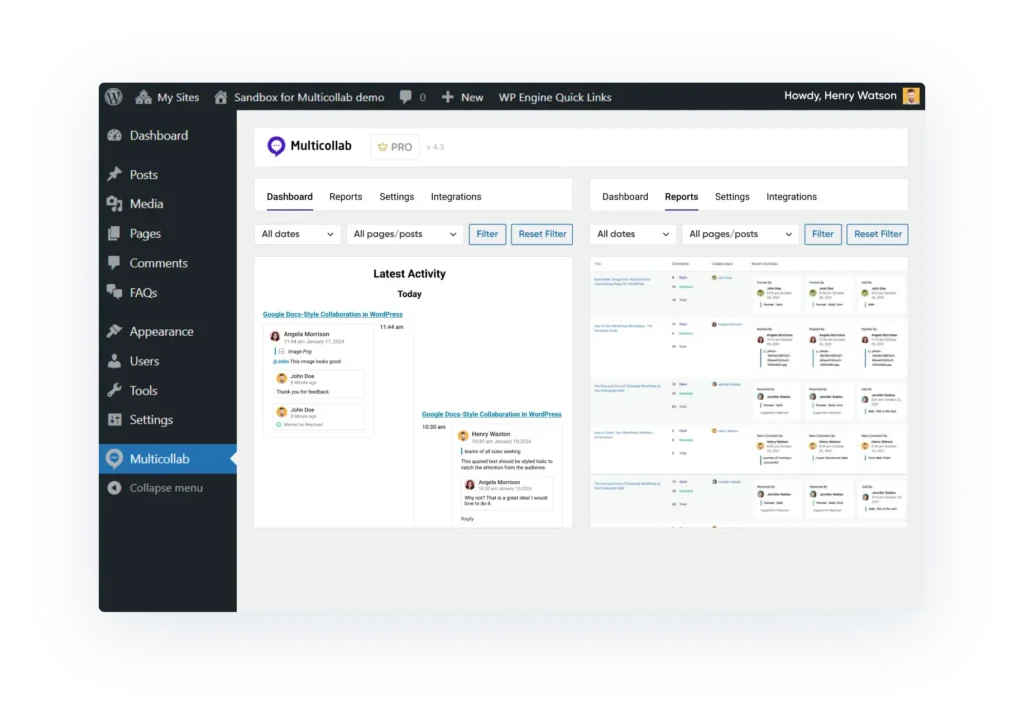Click the plus New item in admin bar
This screenshot has height=727, width=1024.
click(x=462, y=97)
